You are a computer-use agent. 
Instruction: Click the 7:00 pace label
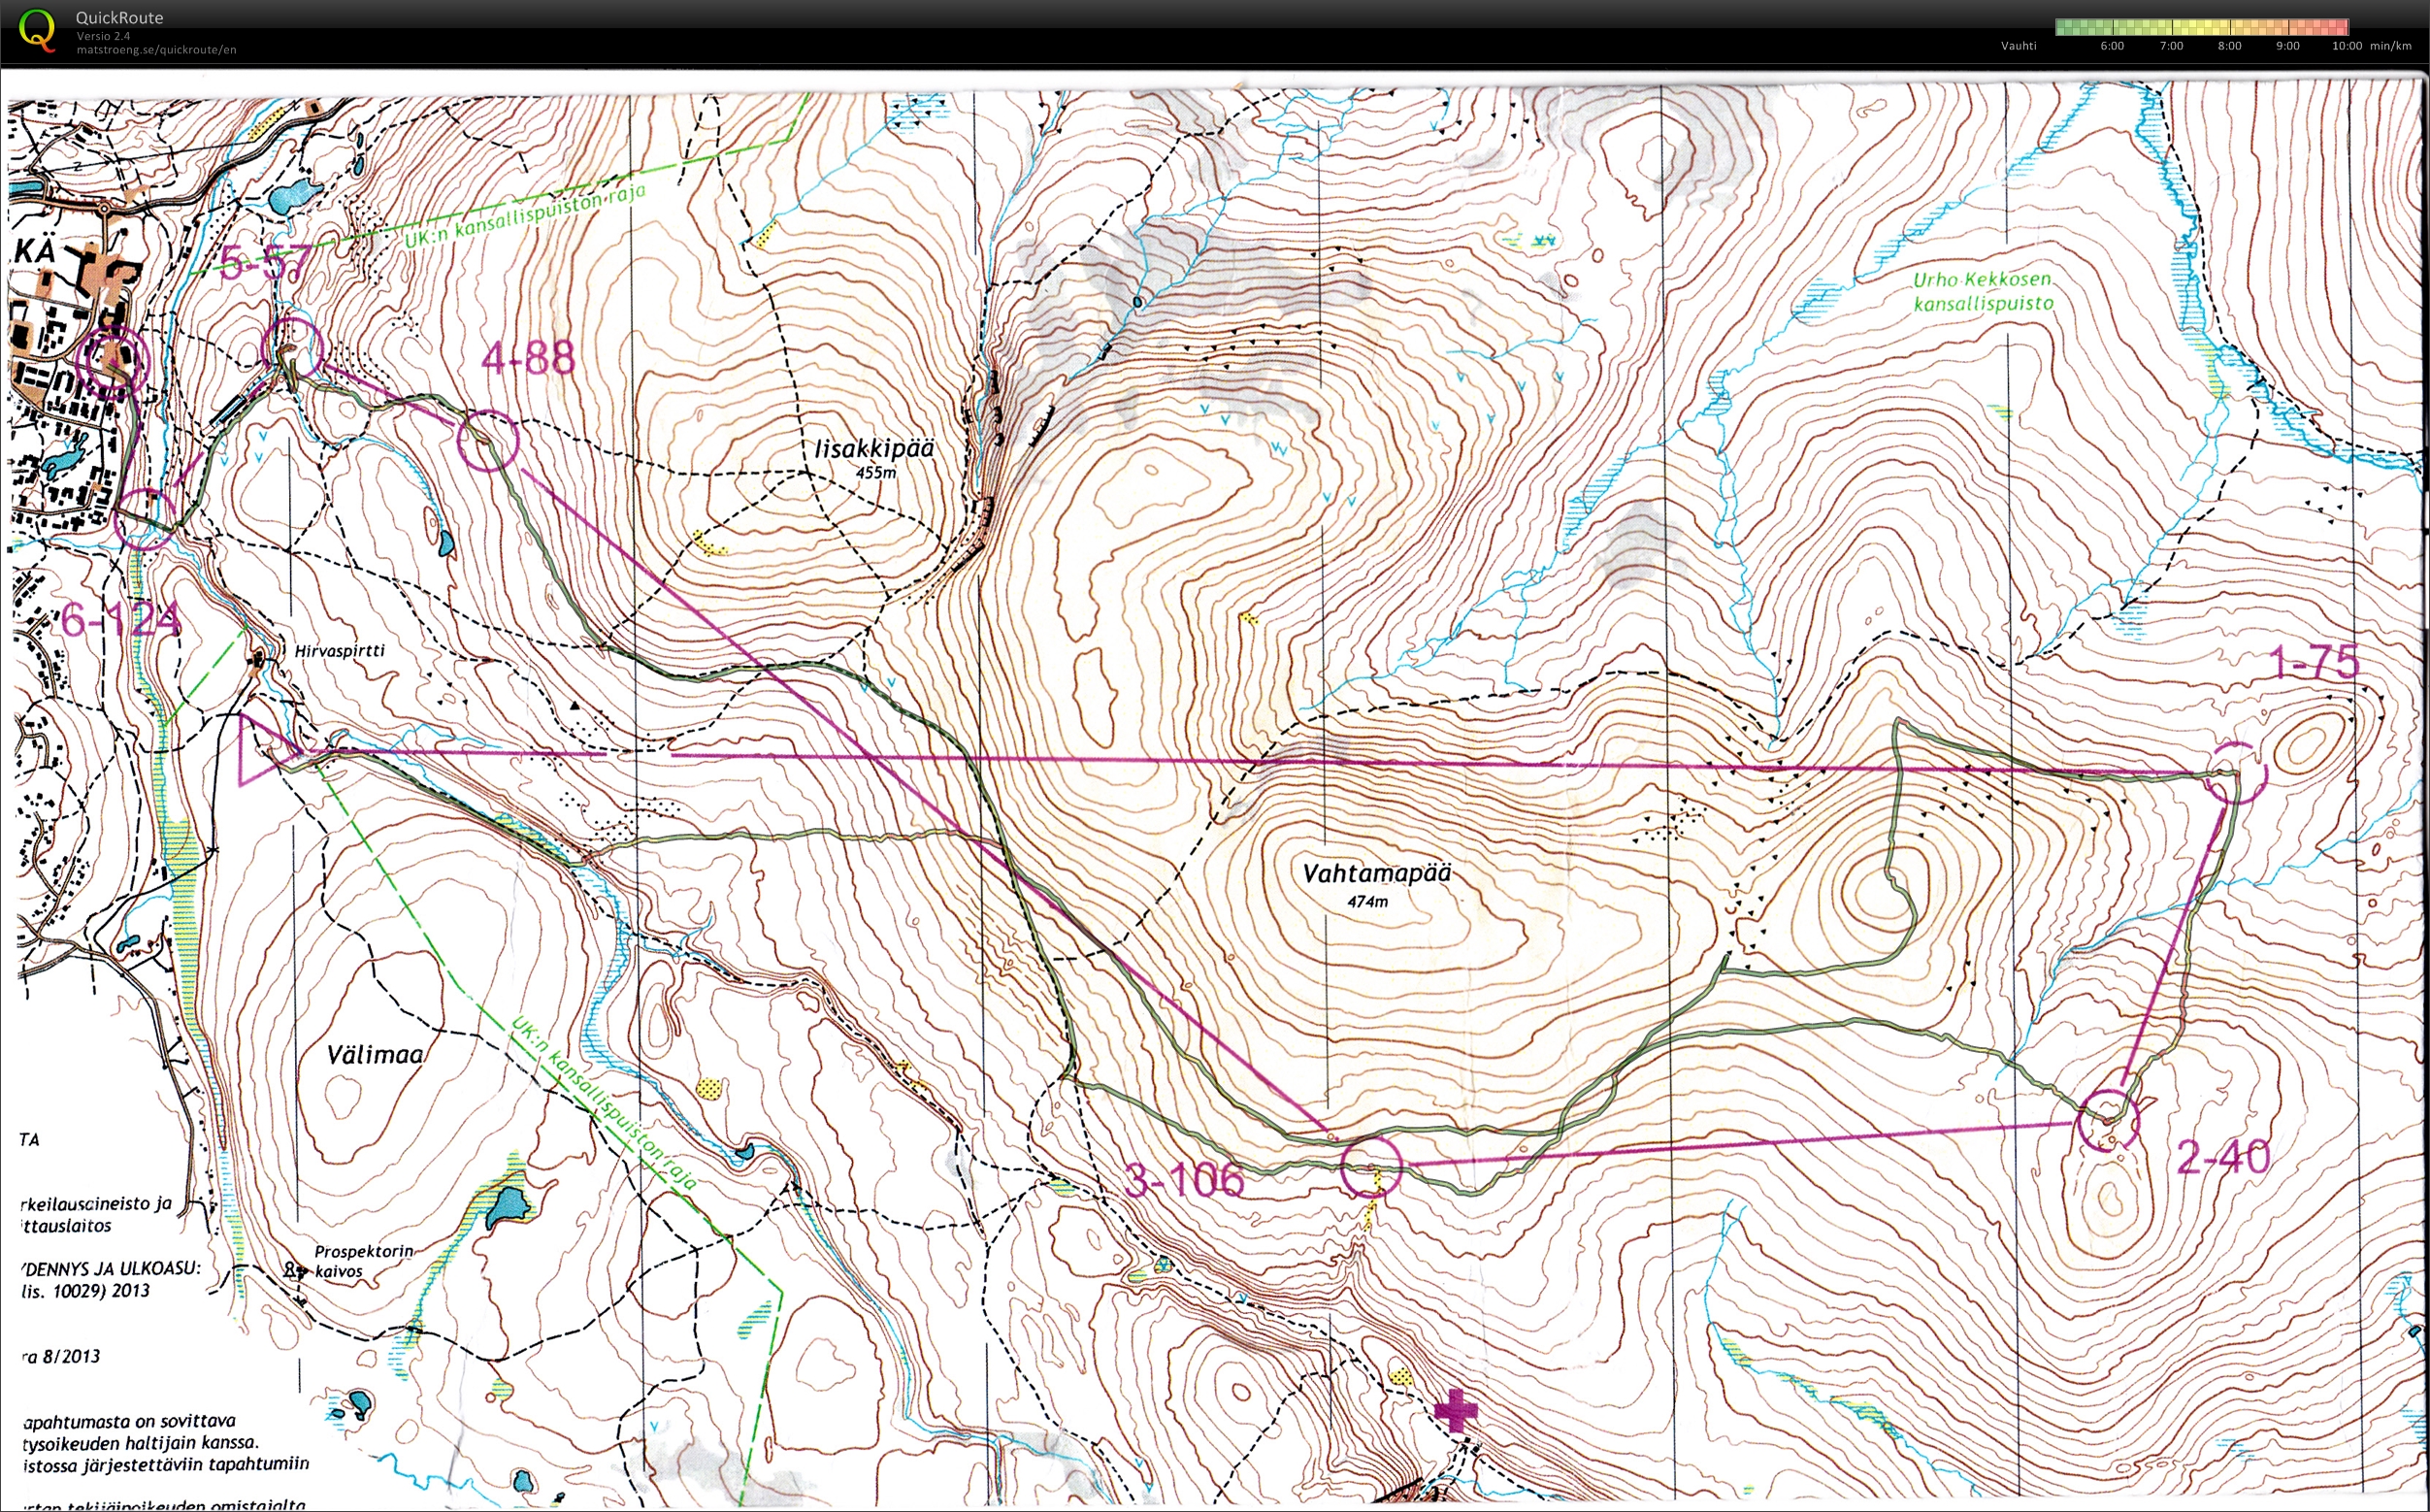2171,46
